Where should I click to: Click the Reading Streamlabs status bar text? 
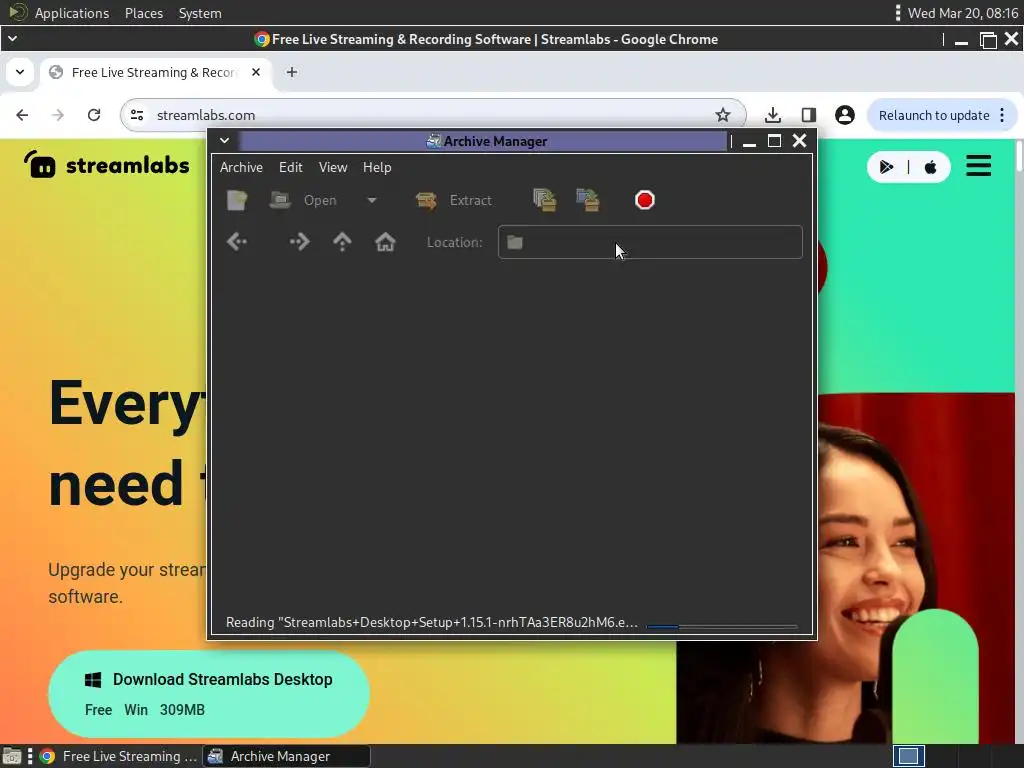point(432,622)
